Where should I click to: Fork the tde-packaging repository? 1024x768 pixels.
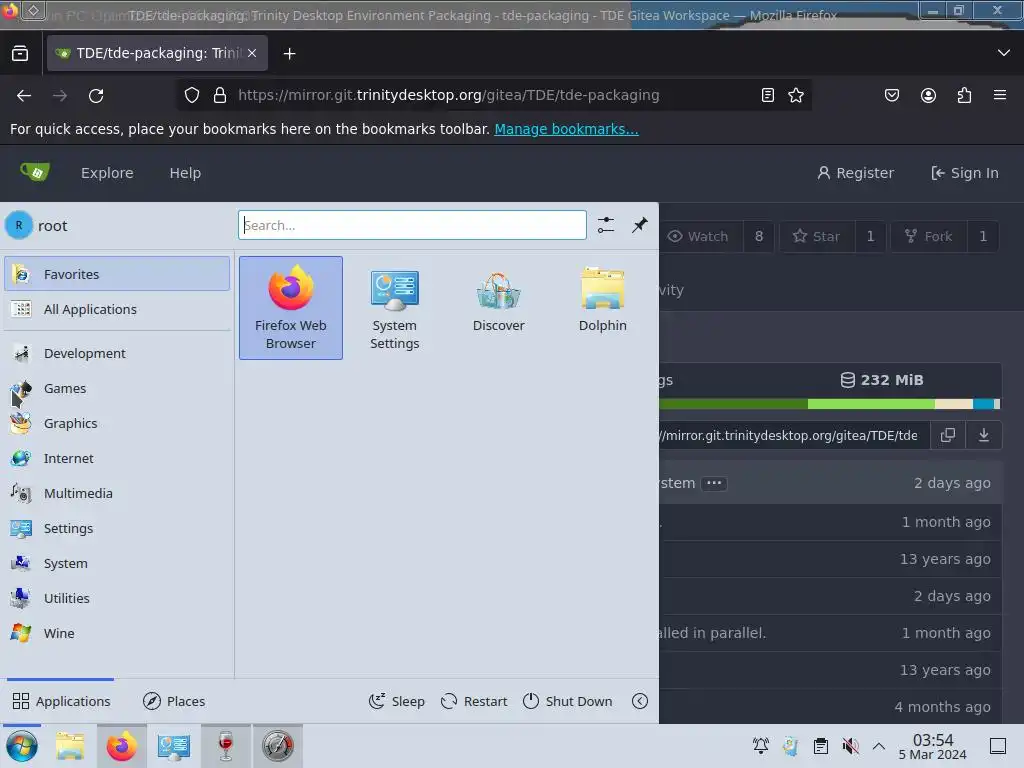[928, 236]
